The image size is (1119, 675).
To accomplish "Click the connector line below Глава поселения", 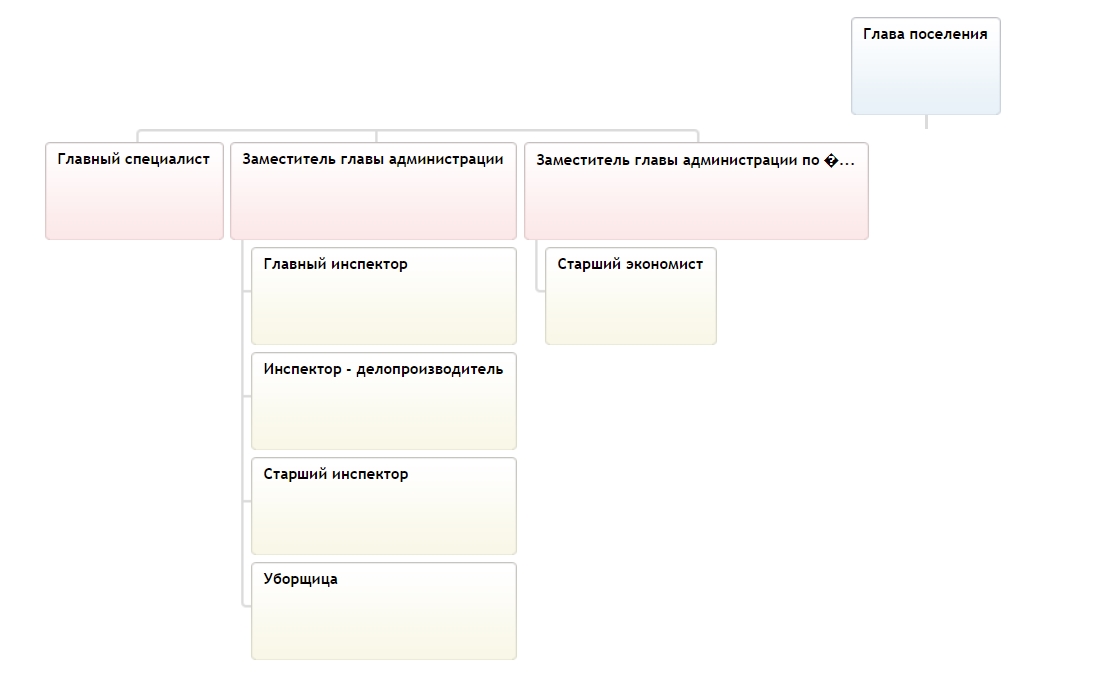I will tap(926, 122).
